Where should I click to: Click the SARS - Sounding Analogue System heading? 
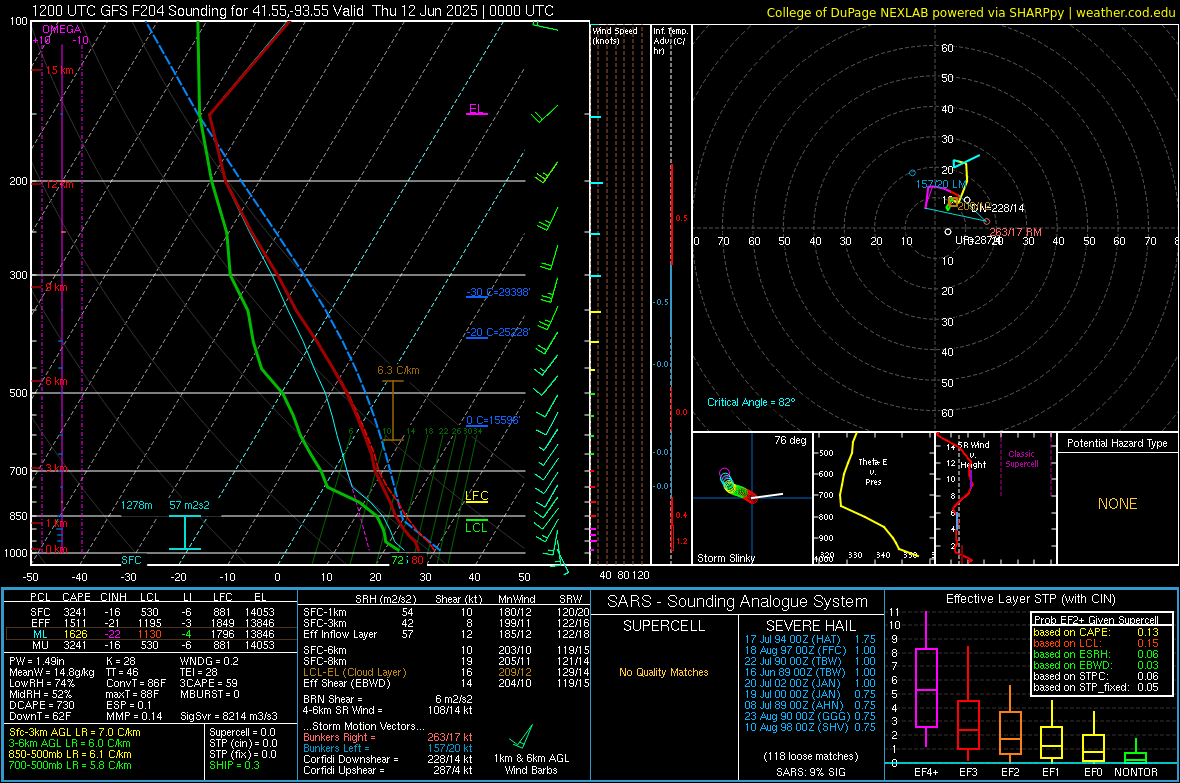click(x=738, y=602)
